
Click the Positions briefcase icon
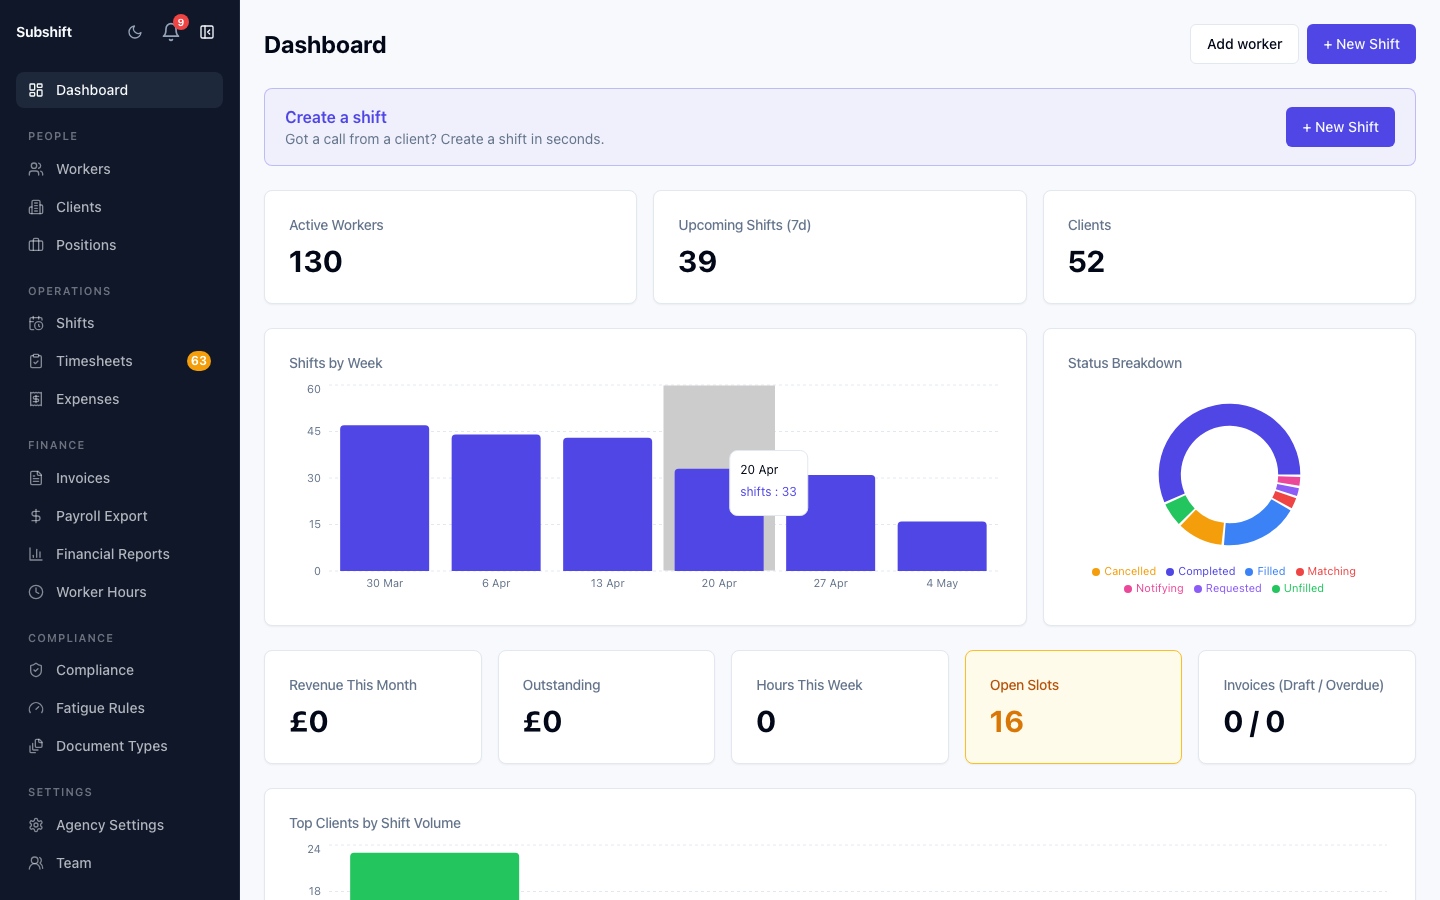coord(36,245)
